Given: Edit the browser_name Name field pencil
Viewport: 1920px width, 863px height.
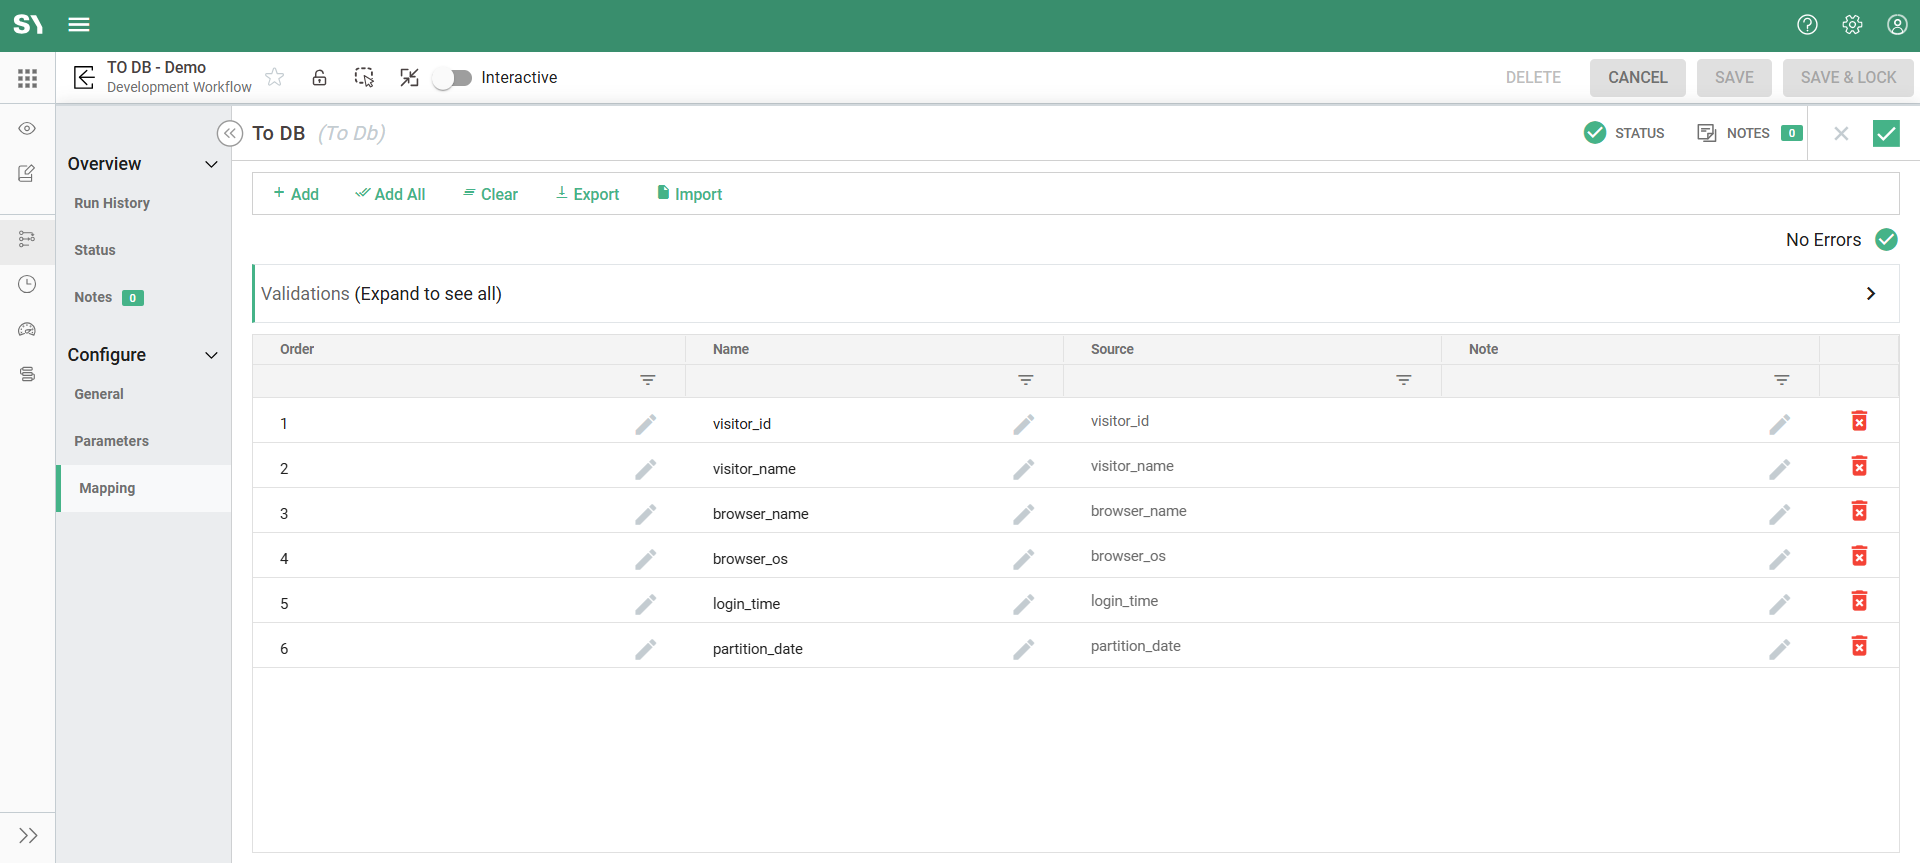Looking at the screenshot, I should [1023, 514].
